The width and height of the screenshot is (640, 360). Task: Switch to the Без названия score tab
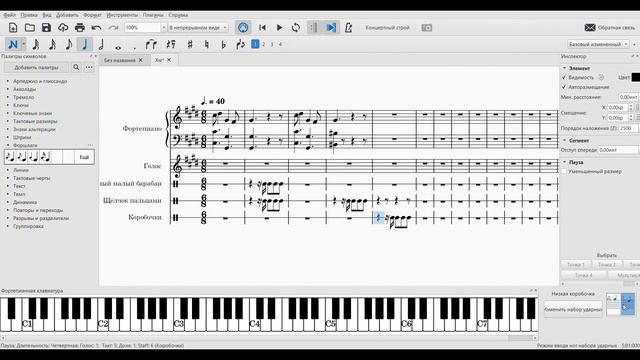[120, 60]
